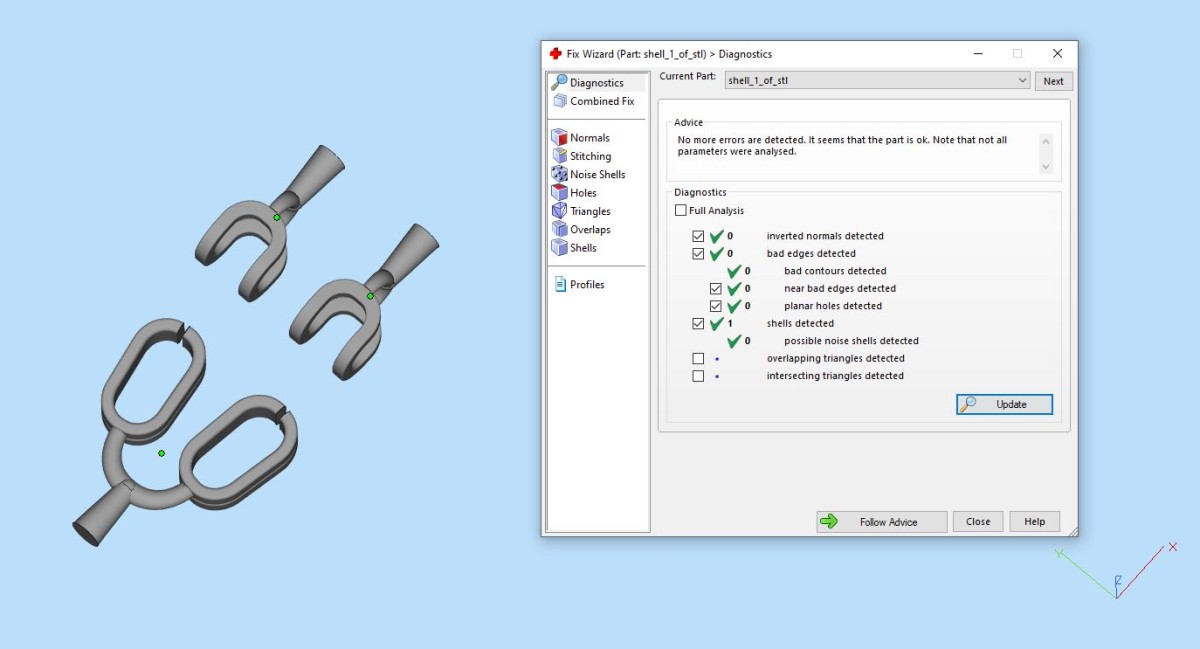Open the Stitching fix page
This screenshot has height=649, width=1200.
pos(582,156)
